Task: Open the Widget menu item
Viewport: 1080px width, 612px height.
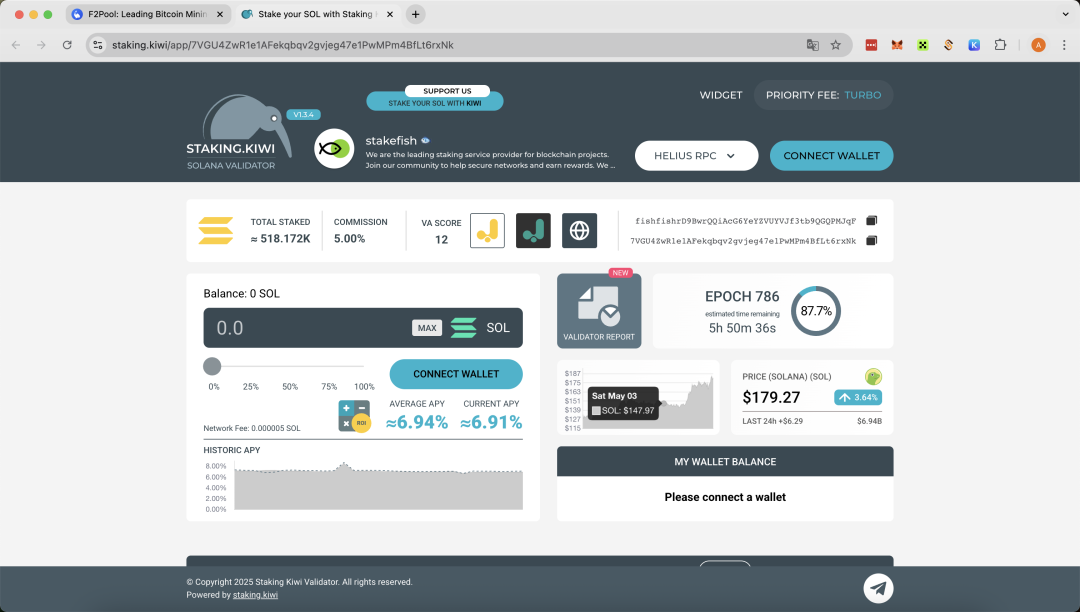Action: pyautogui.click(x=720, y=95)
